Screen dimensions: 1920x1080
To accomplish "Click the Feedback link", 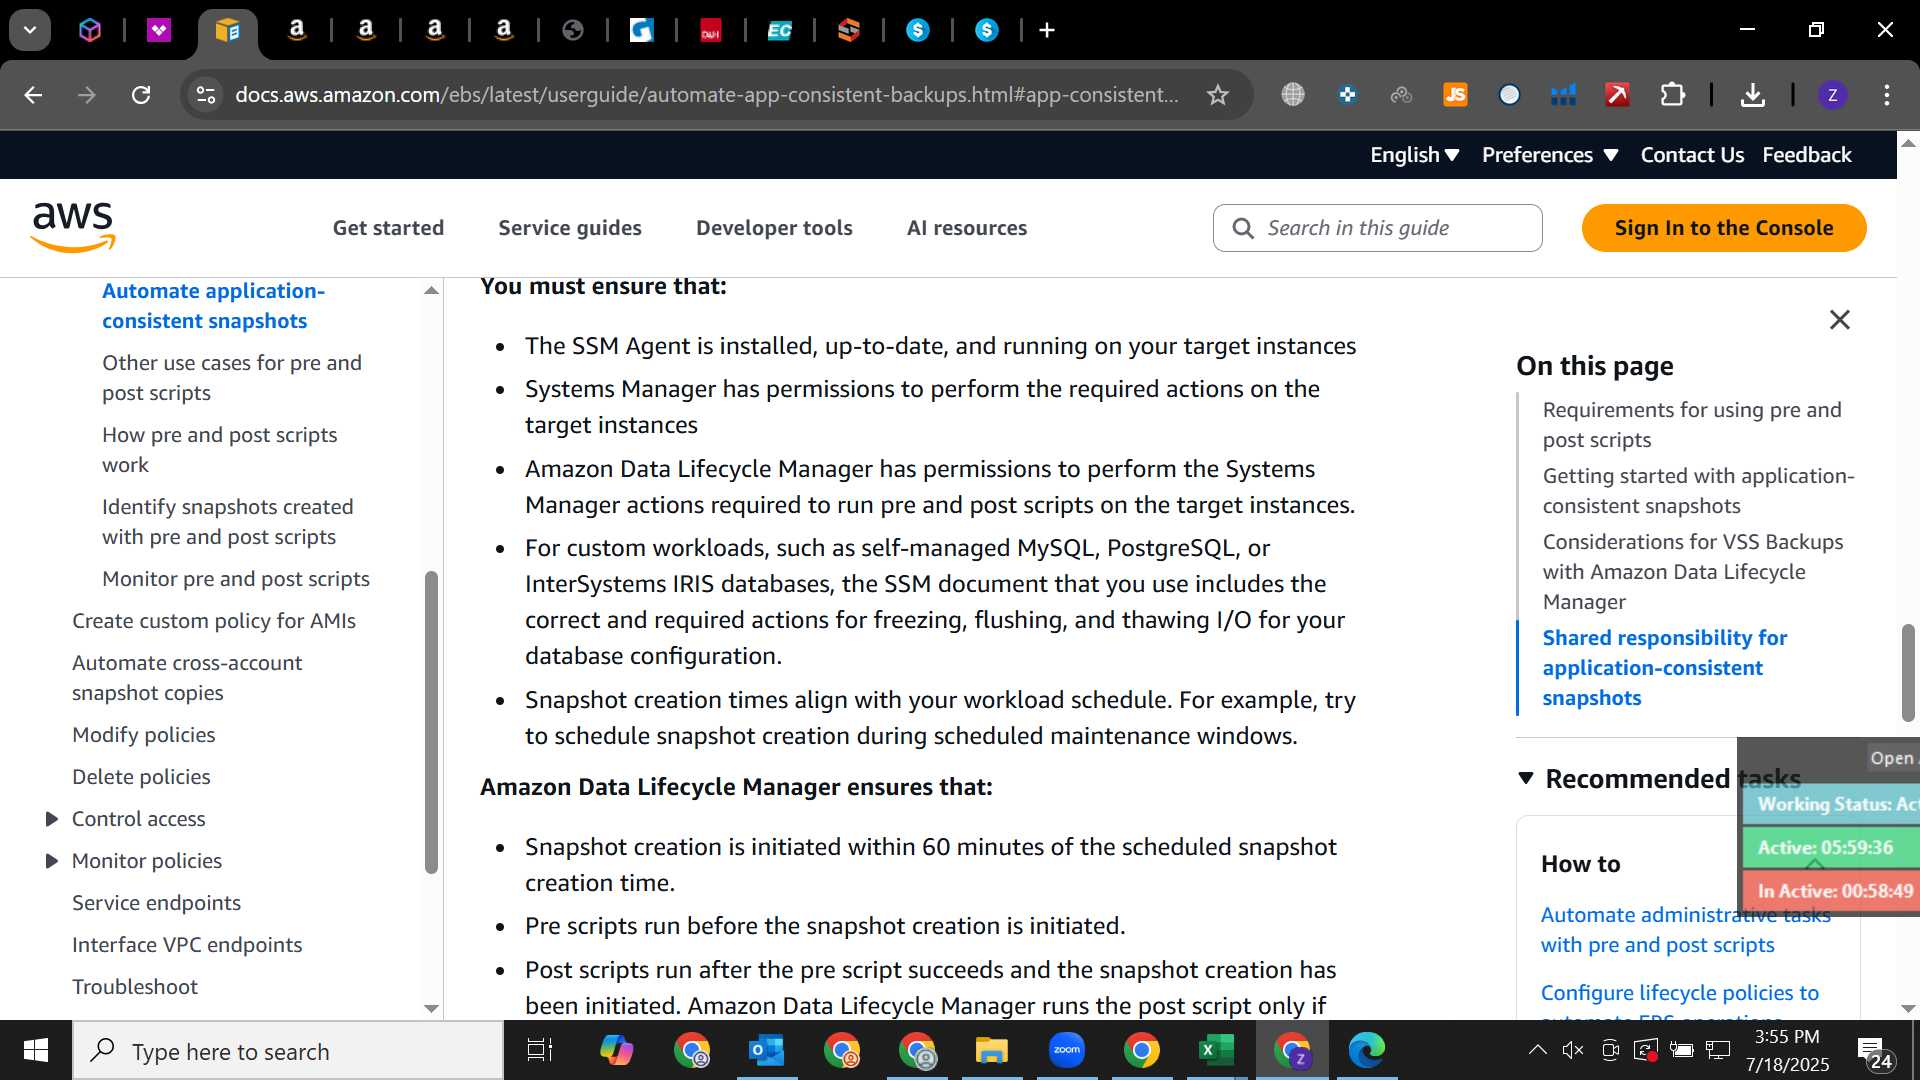I will pos(1806,155).
